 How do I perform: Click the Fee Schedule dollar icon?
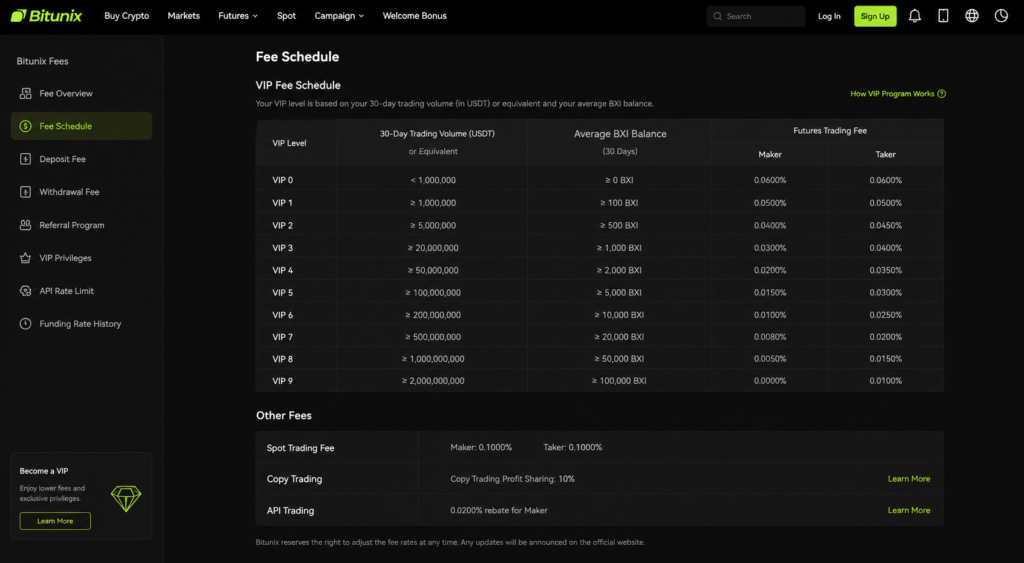[25, 126]
